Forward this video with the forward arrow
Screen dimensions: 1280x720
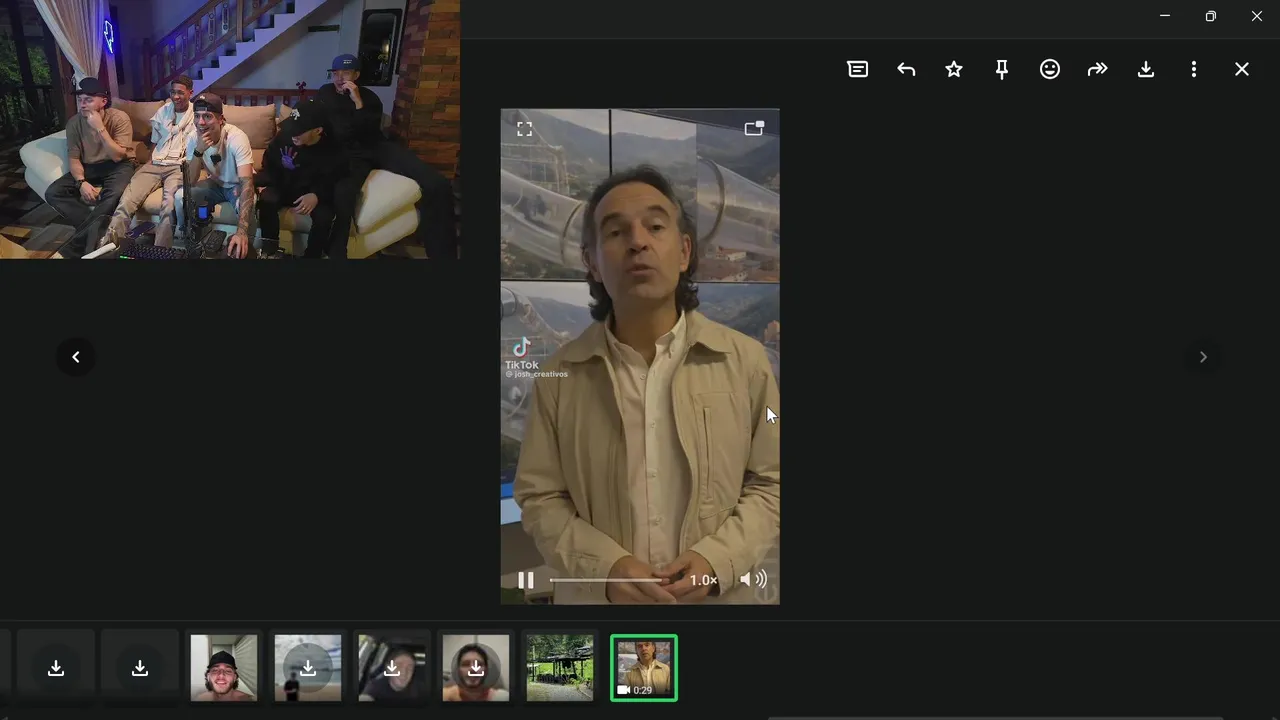coord(1098,69)
